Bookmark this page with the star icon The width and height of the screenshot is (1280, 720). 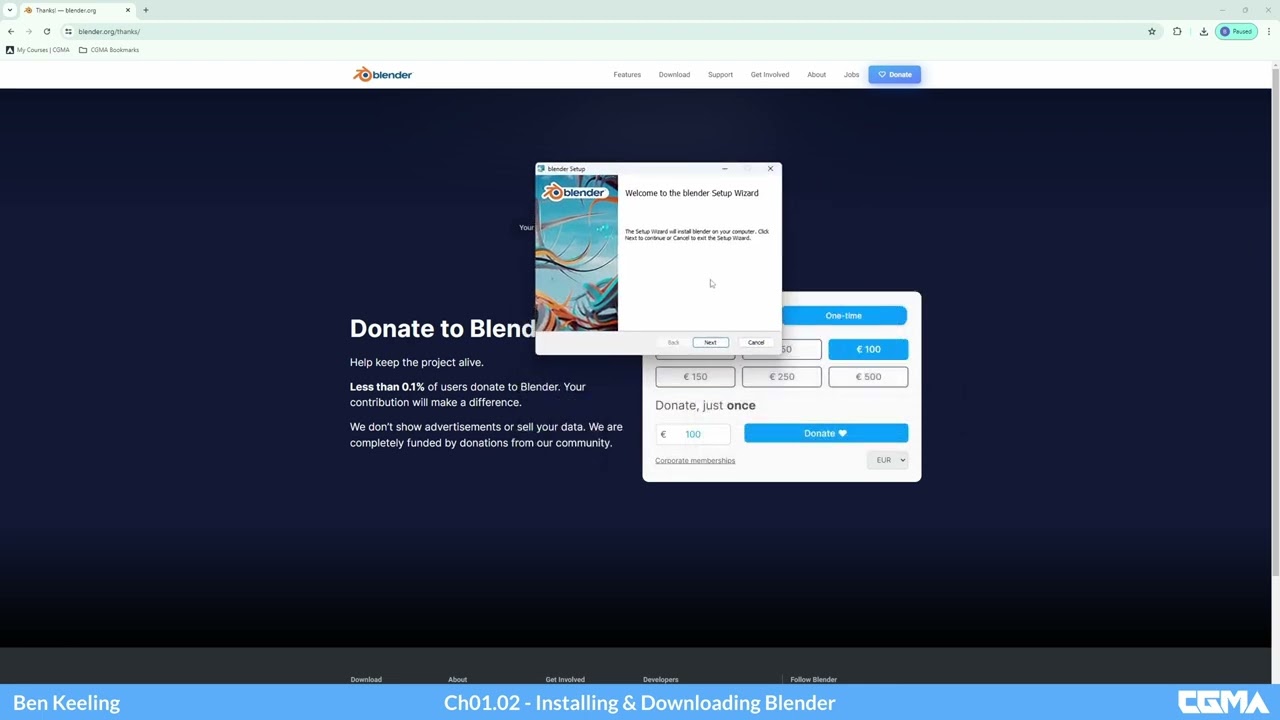click(1151, 31)
